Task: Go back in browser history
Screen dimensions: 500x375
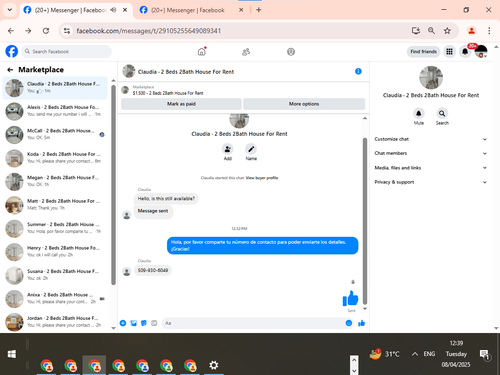Action: pos(11,31)
